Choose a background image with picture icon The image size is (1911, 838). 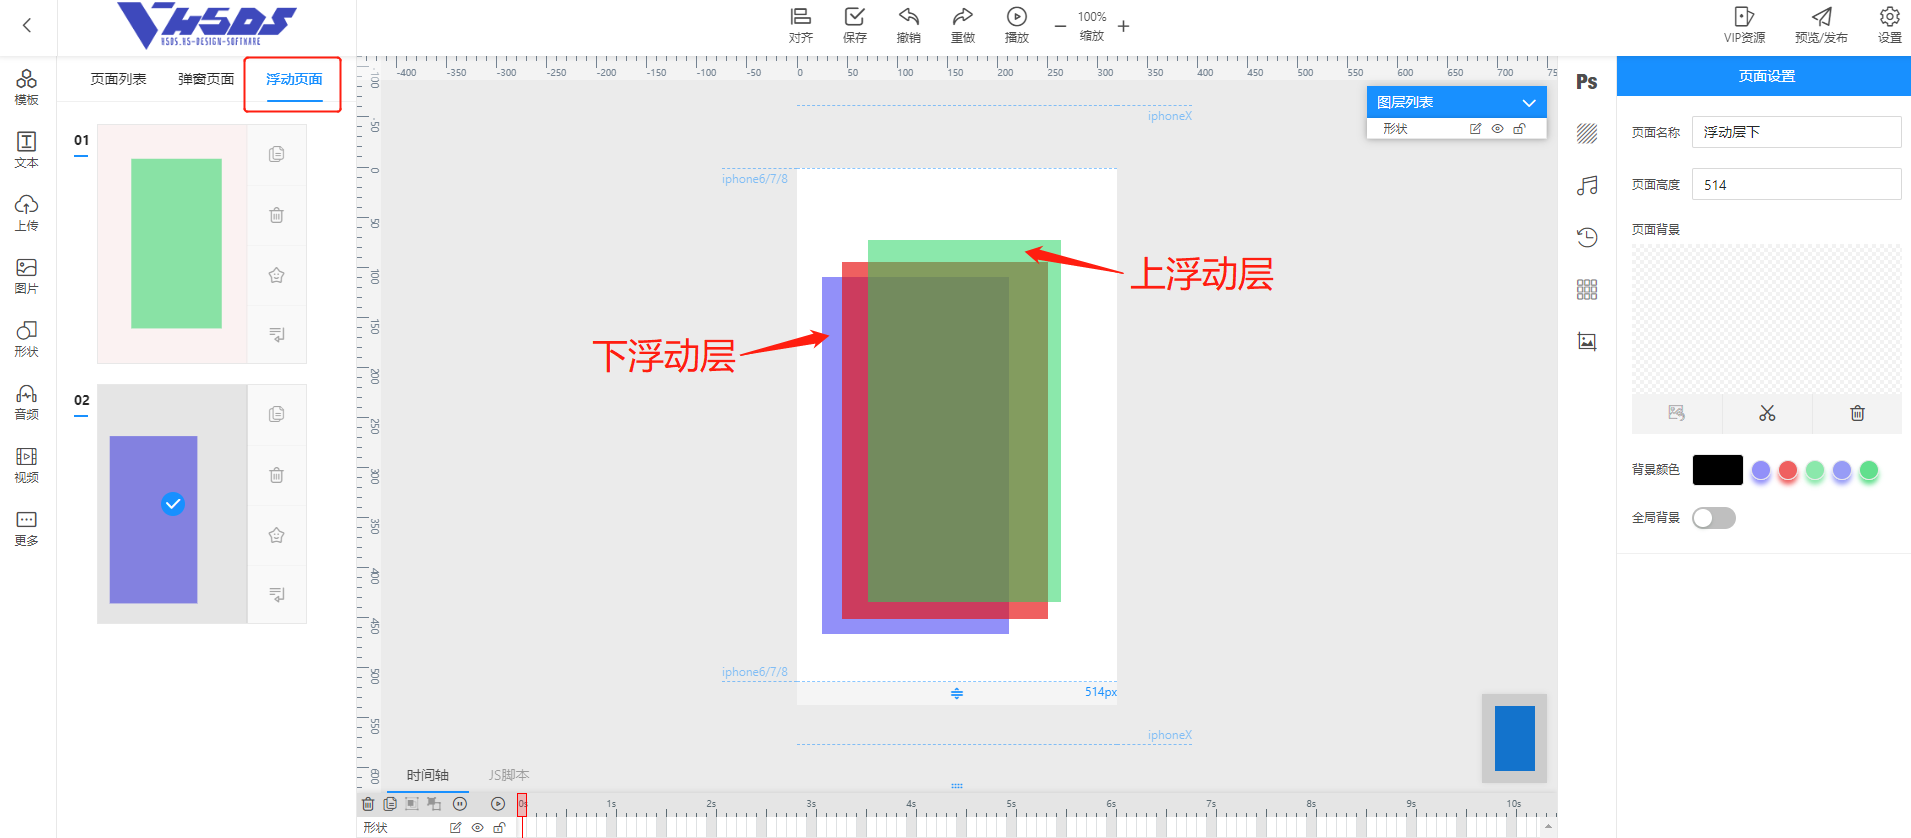(x=1677, y=413)
